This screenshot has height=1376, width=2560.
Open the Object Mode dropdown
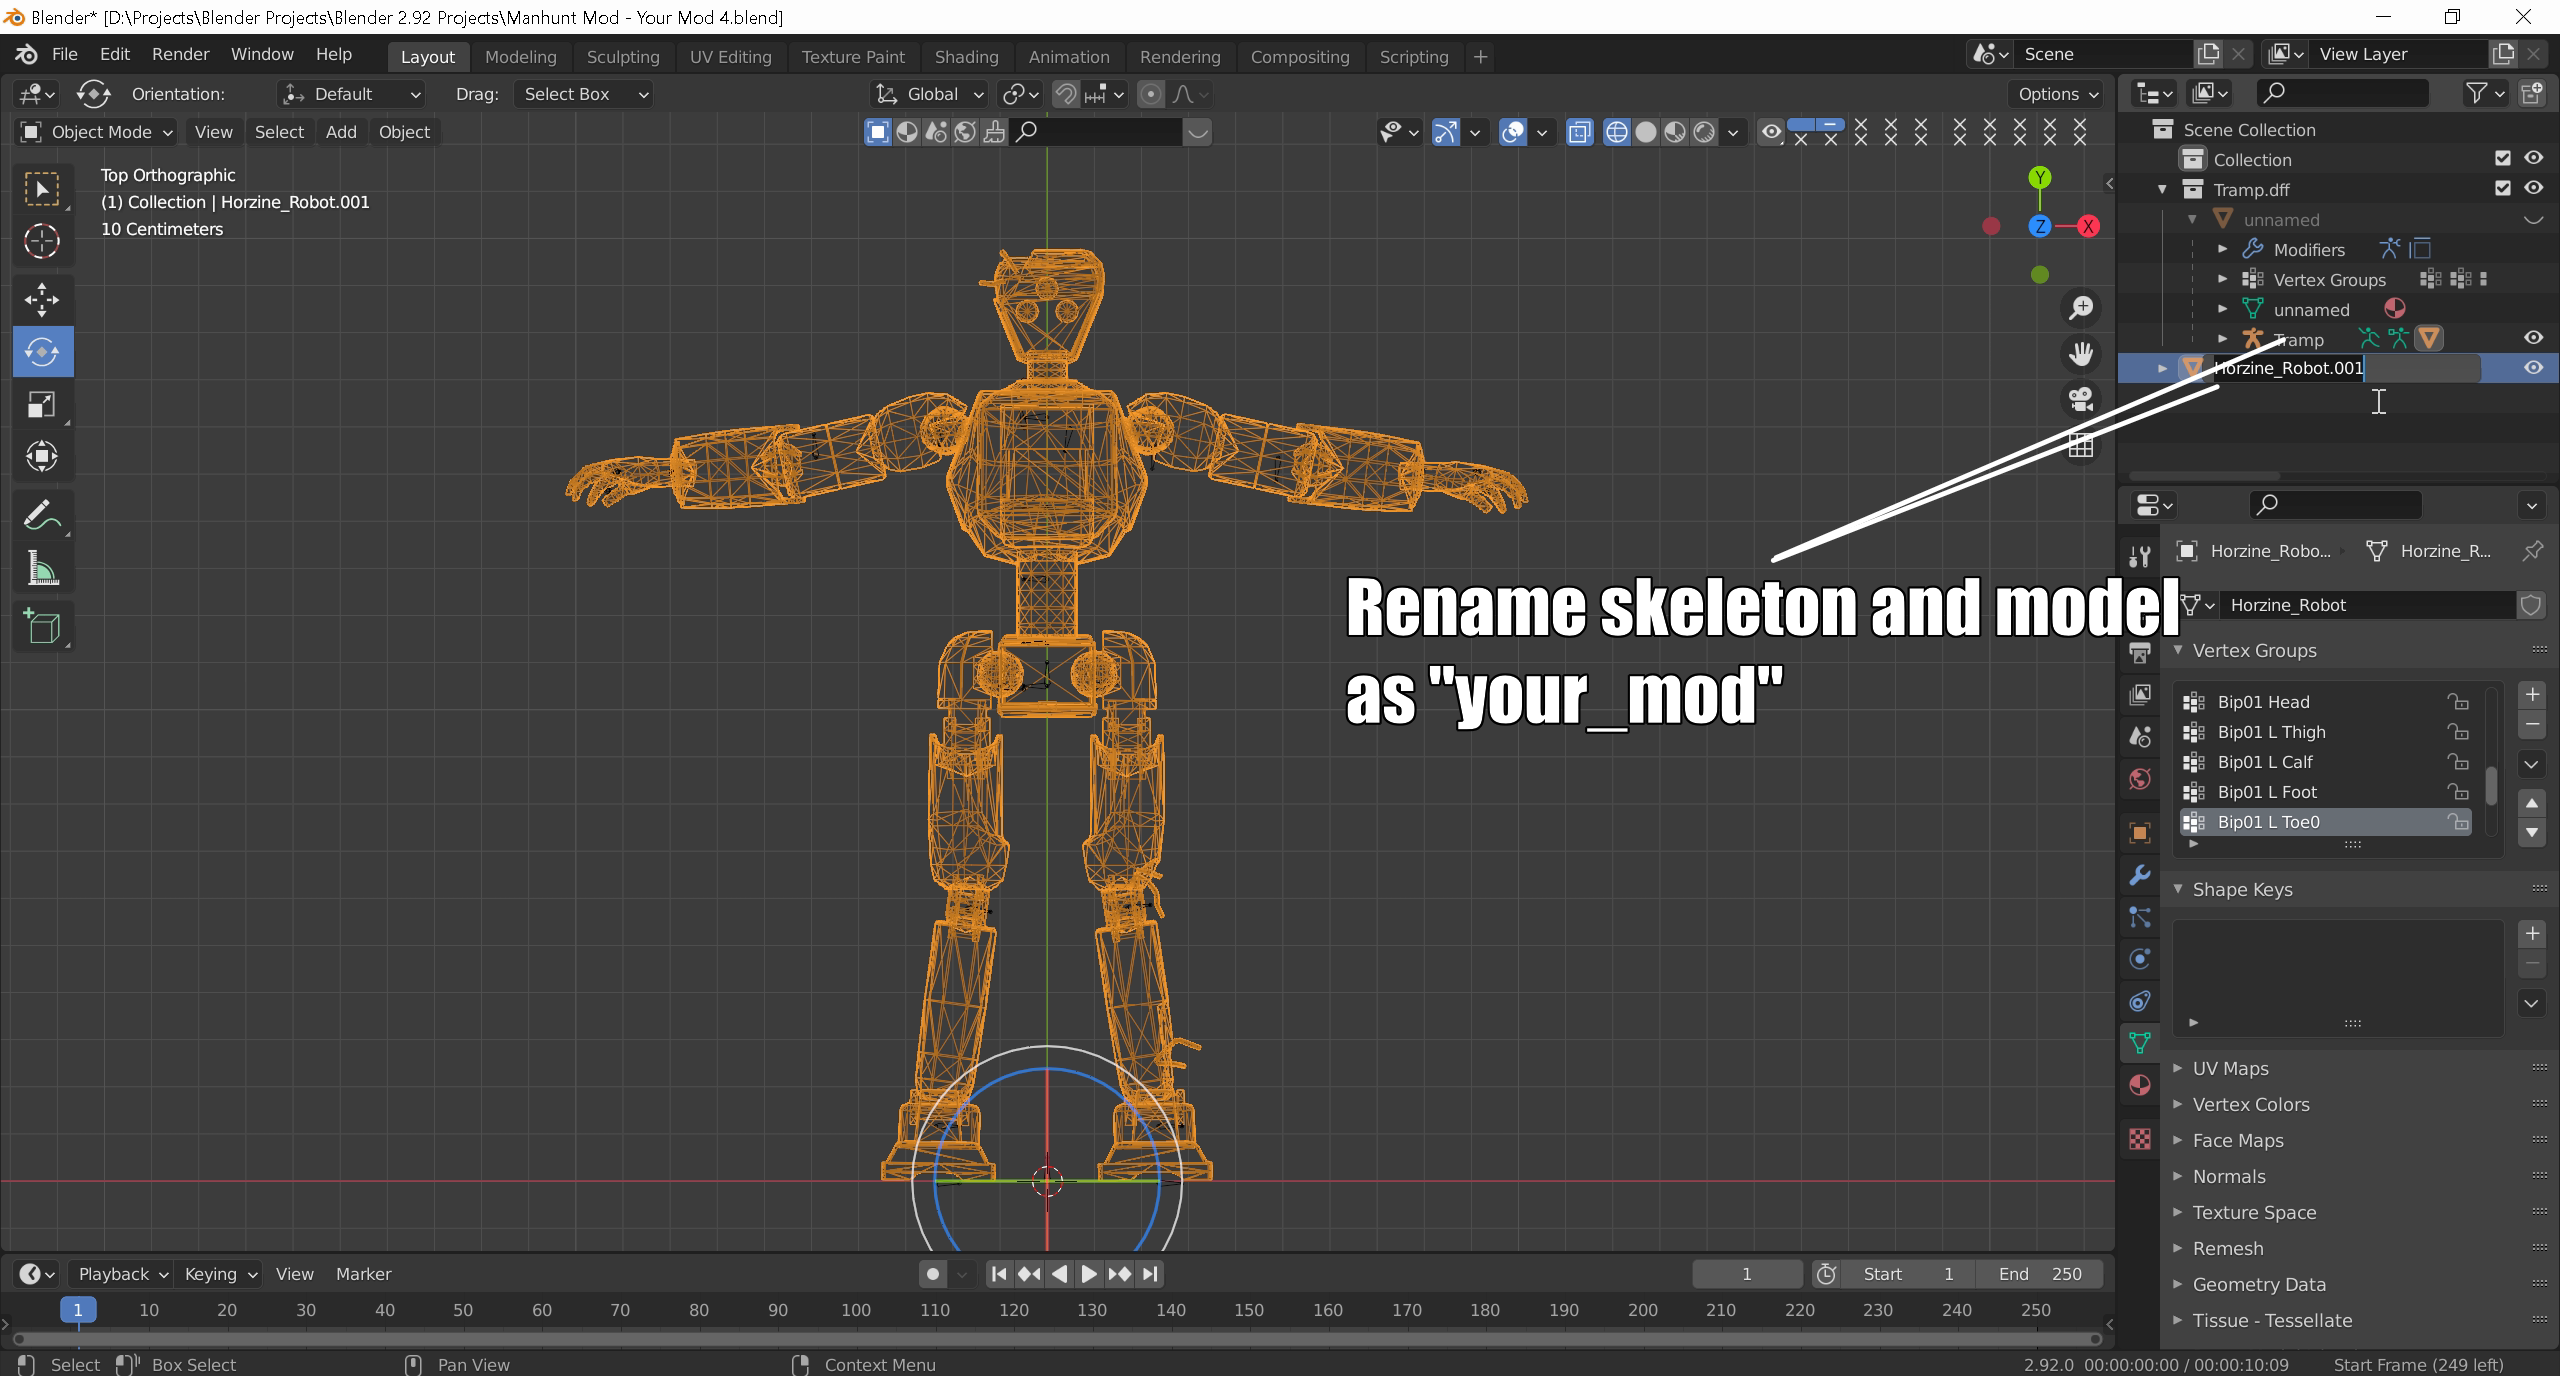click(97, 132)
